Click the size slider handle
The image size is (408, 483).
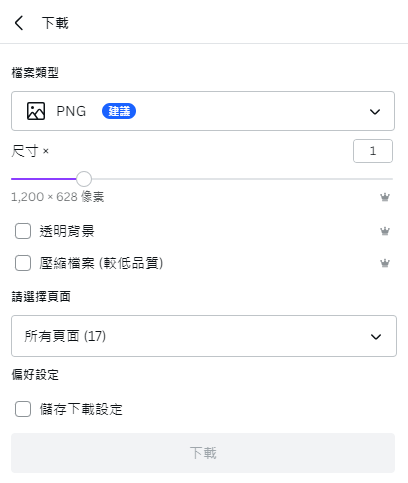click(84, 179)
